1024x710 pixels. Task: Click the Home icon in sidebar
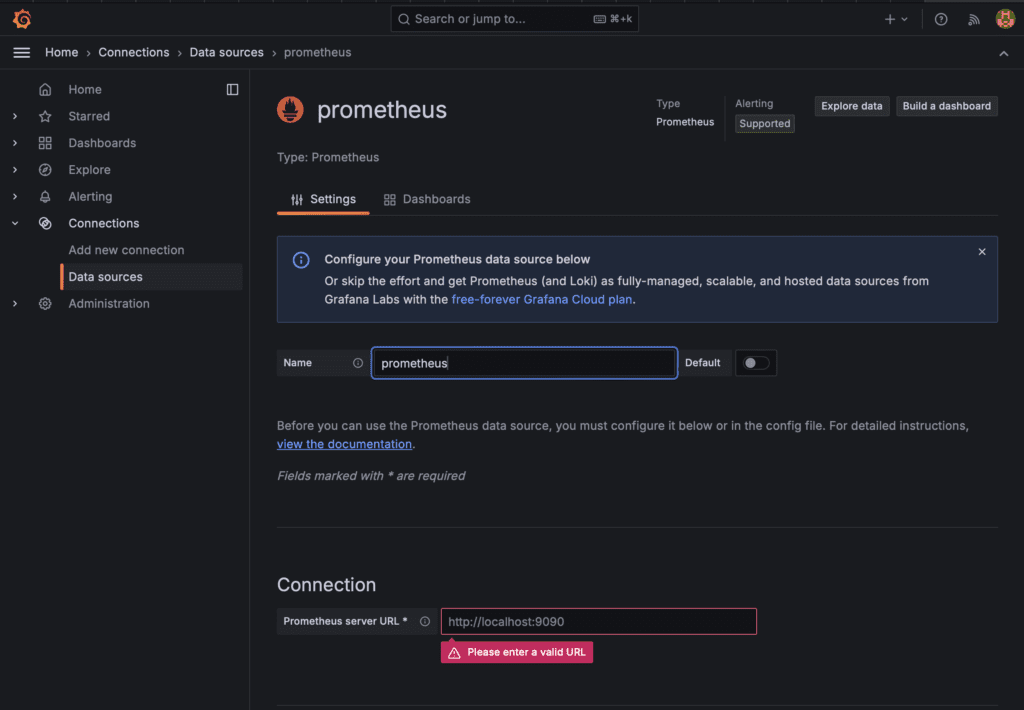tap(45, 89)
